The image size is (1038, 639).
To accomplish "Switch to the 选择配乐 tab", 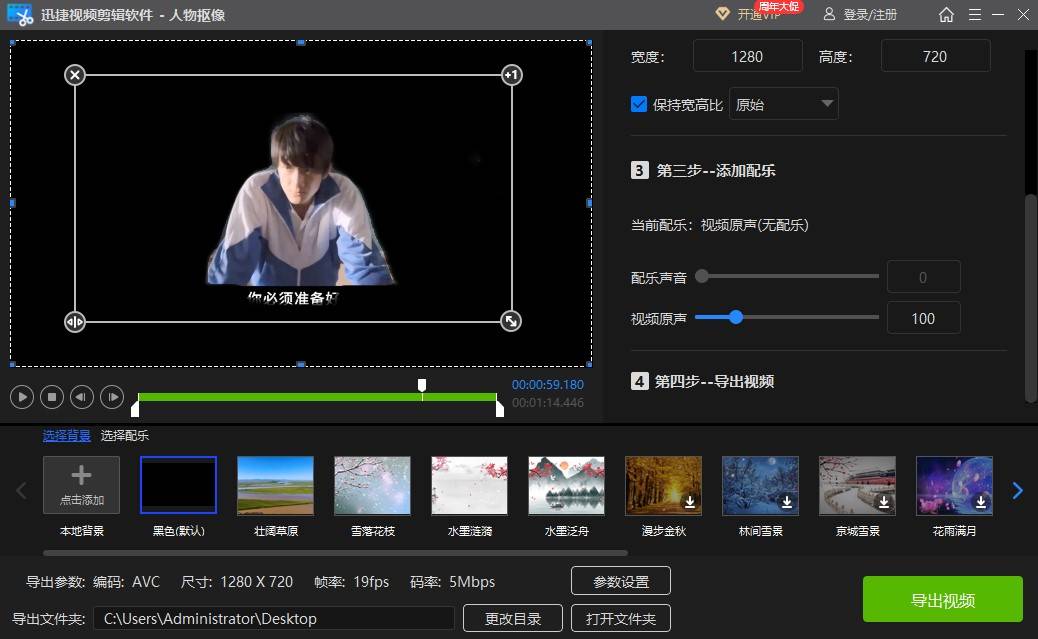I will pyautogui.click(x=124, y=436).
